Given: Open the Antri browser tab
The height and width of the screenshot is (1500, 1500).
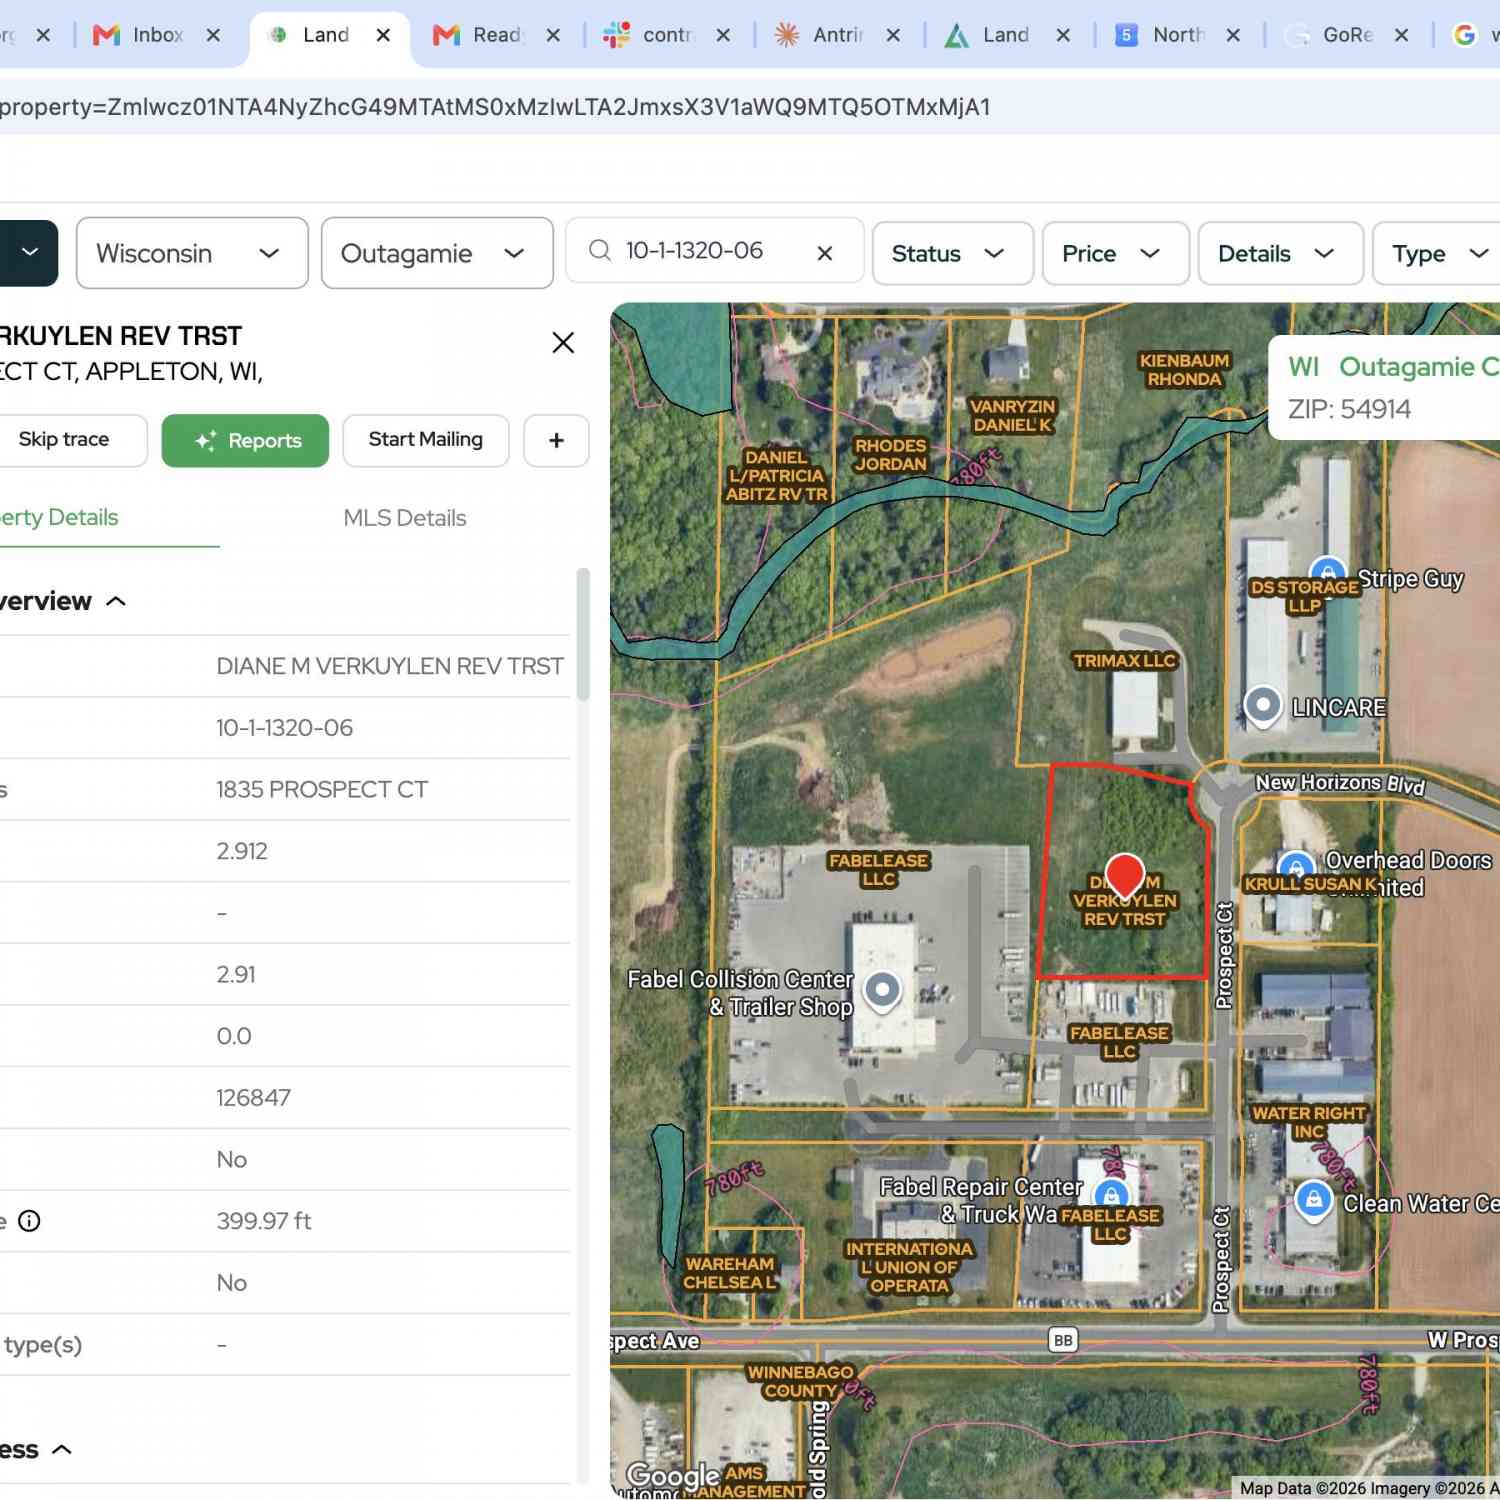Looking at the screenshot, I should (835, 35).
